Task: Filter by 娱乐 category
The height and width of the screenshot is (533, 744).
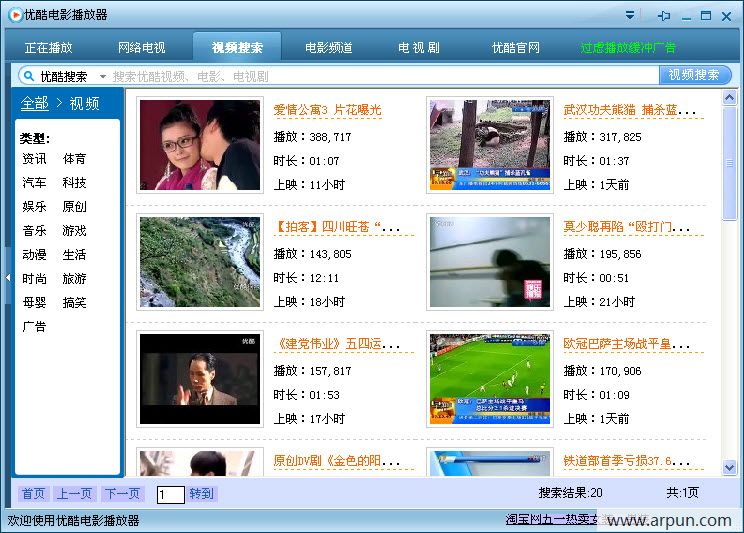Action: pyautogui.click(x=34, y=207)
